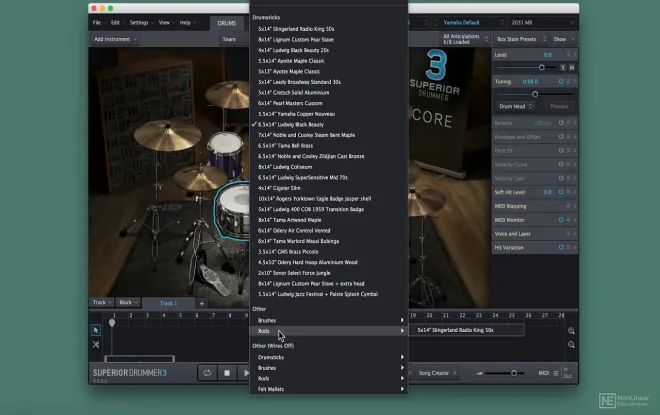Select the scissors cut tool in the track editor
This screenshot has width=660, height=415.
(x=96, y=345)
